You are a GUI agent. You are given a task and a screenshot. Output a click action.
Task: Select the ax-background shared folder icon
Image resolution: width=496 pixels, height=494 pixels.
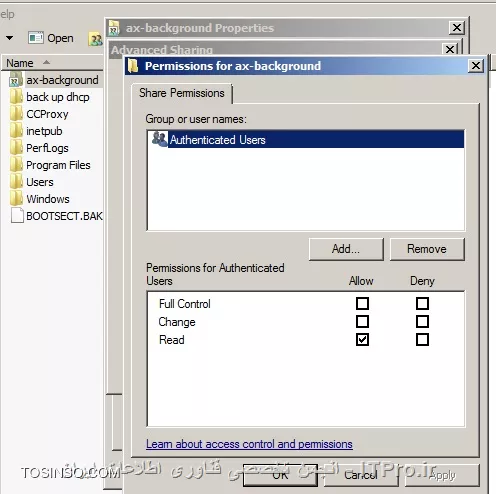click(16, 80)
